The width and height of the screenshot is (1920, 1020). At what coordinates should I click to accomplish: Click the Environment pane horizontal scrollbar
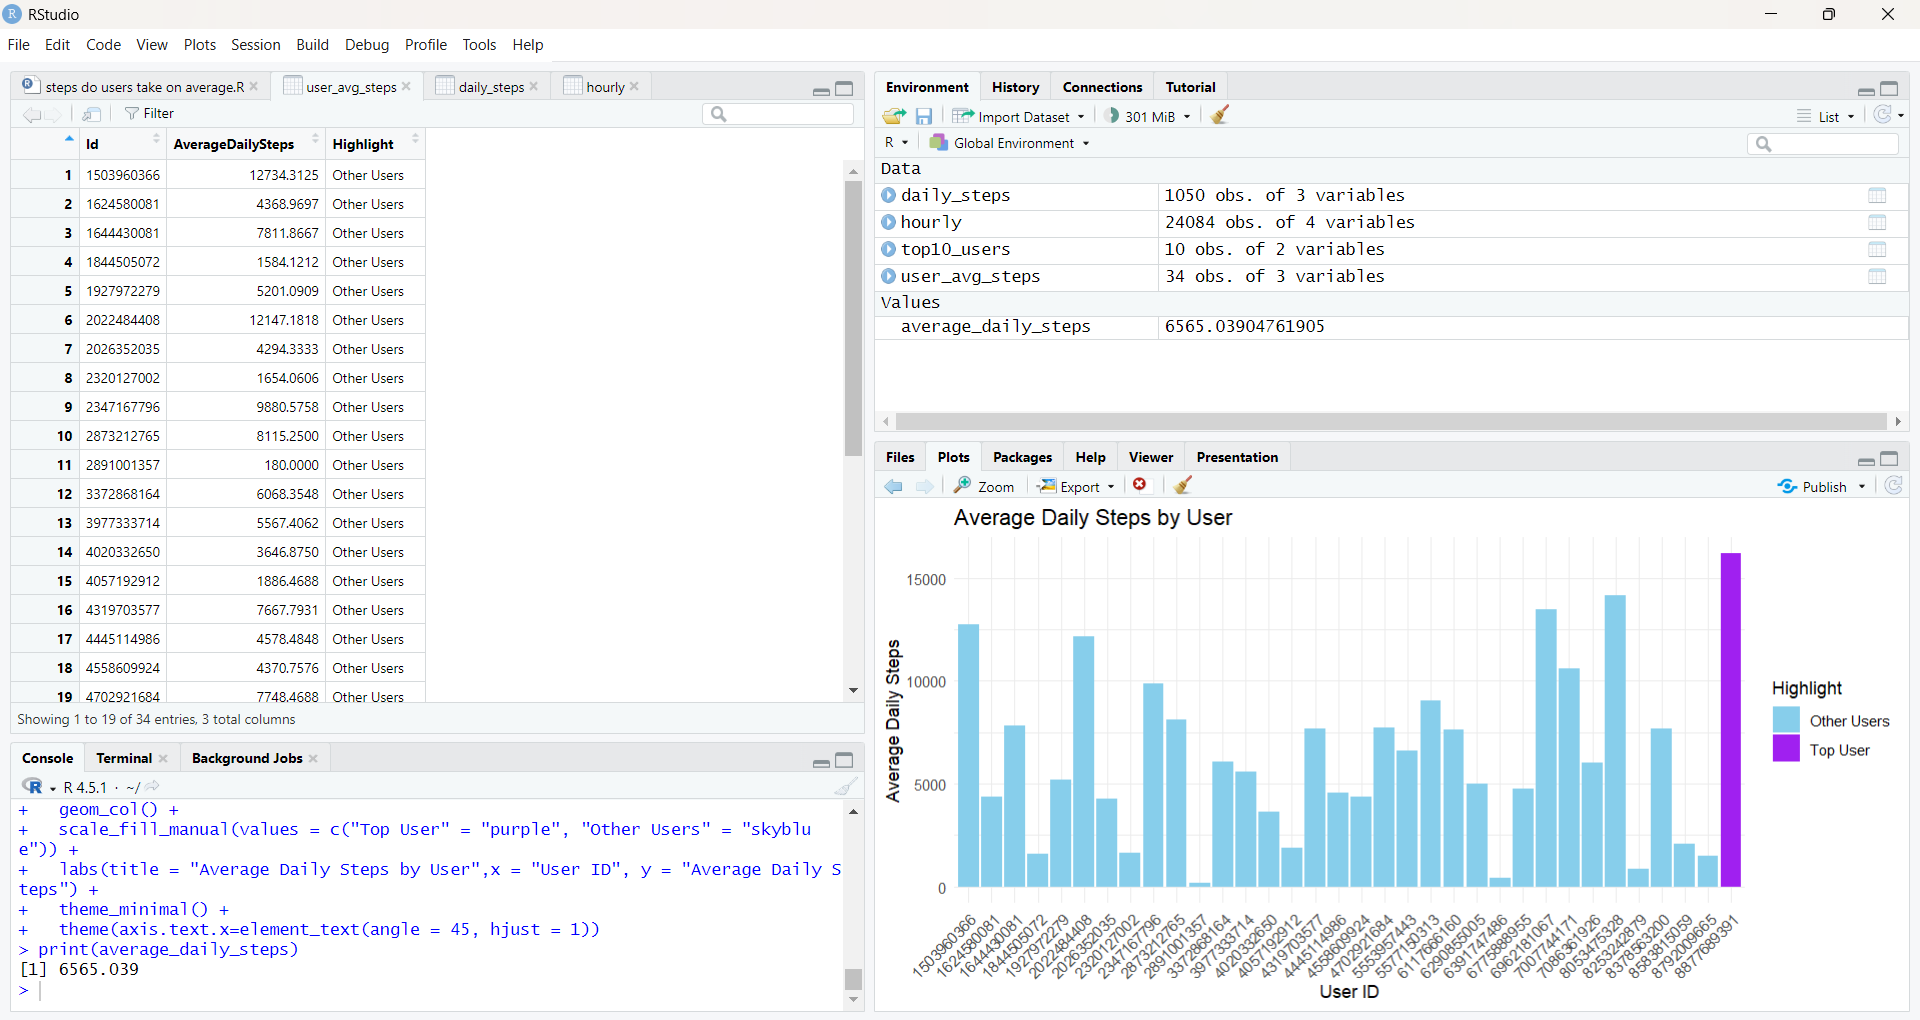tap(1390, 422)
